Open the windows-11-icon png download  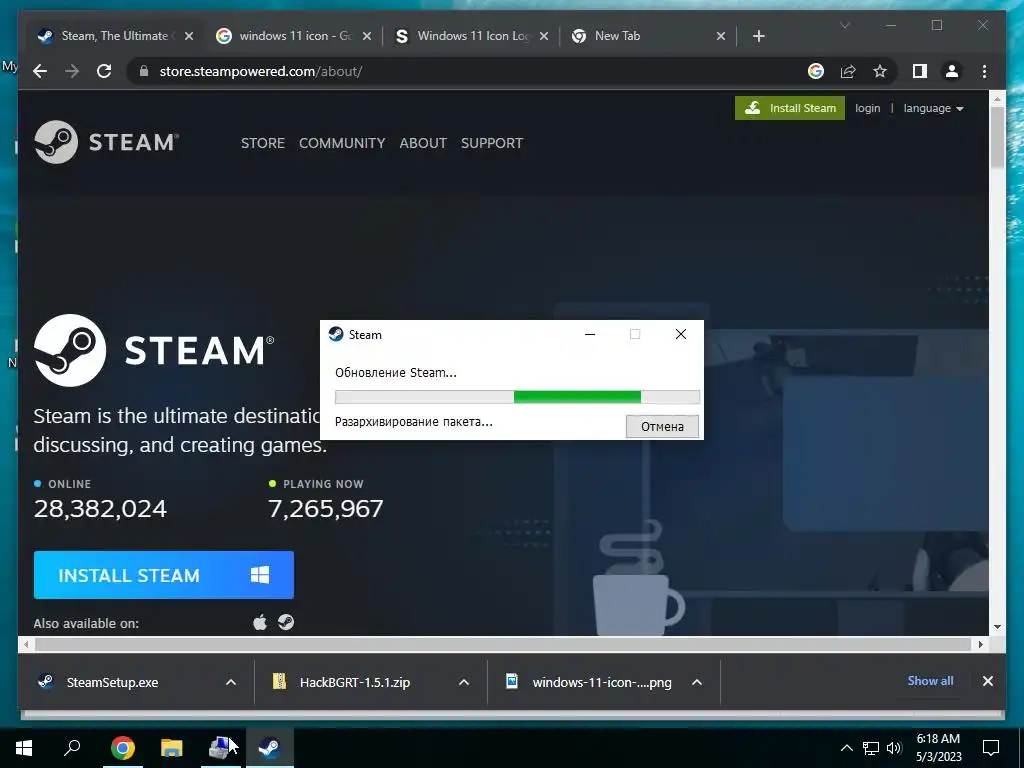[x=601, y=682]
